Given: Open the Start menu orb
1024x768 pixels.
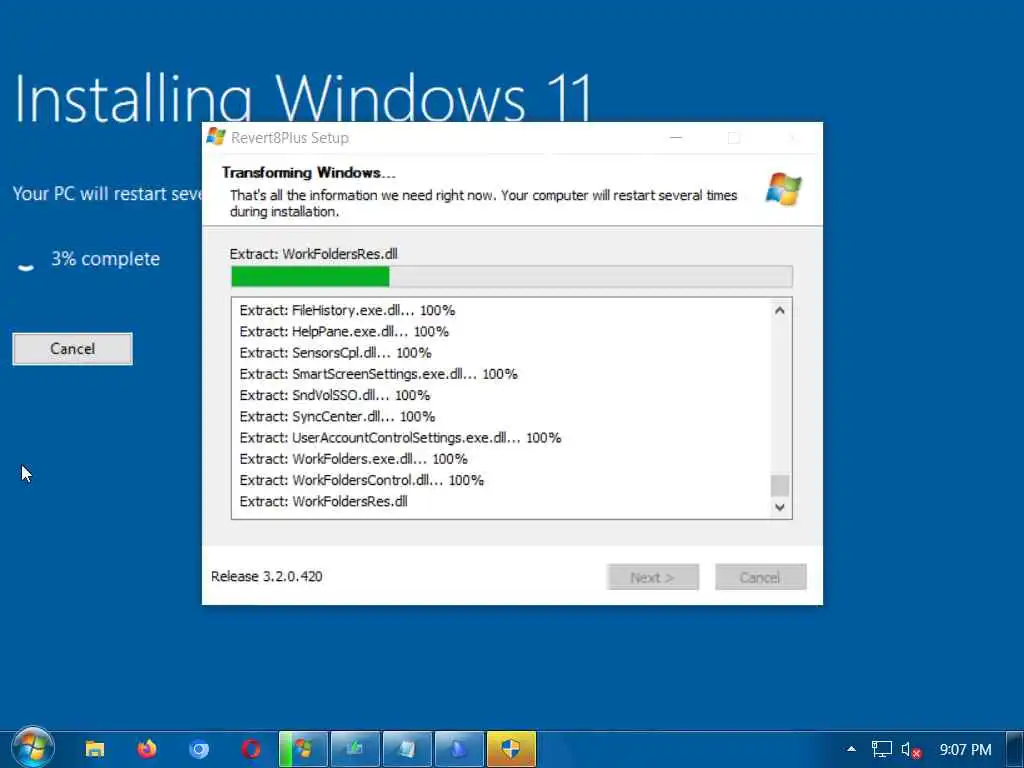Looking at the screenshot, I should (32, 748).
